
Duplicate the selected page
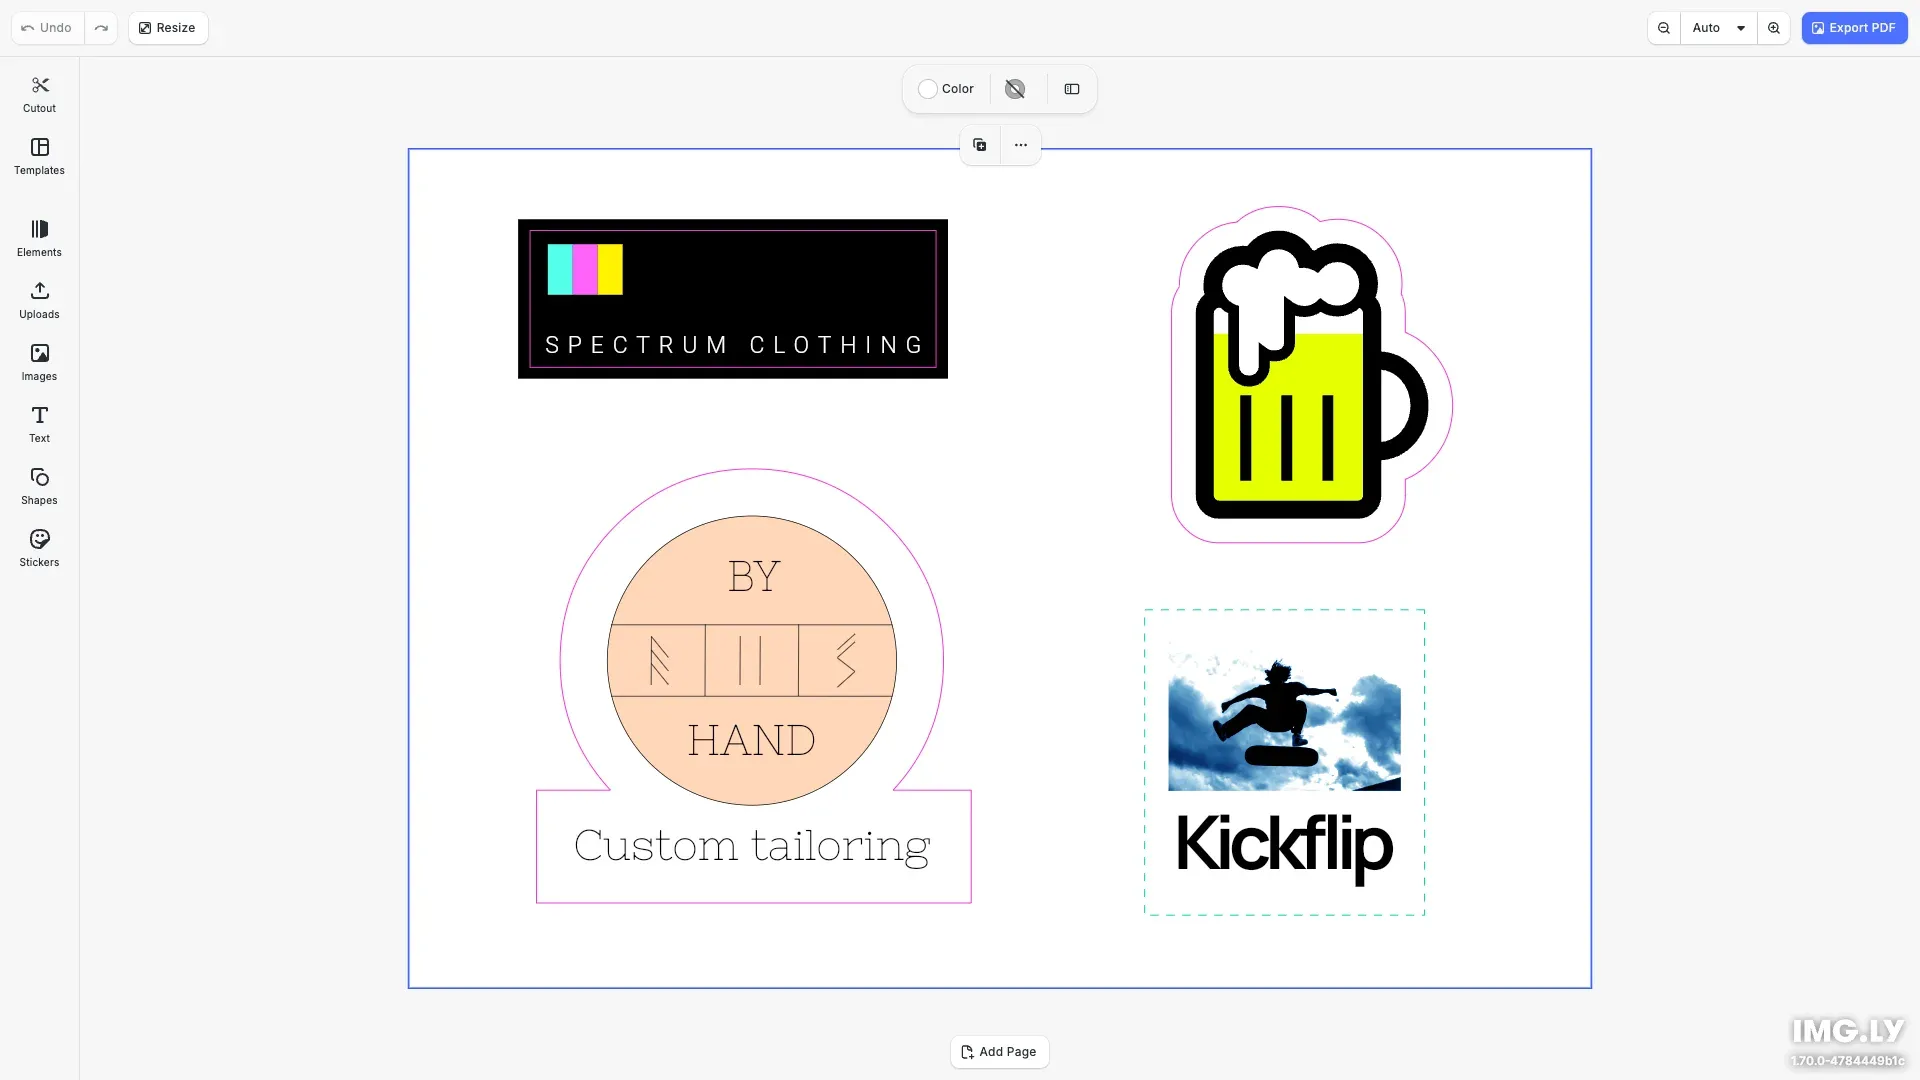(x=979, y=145)
